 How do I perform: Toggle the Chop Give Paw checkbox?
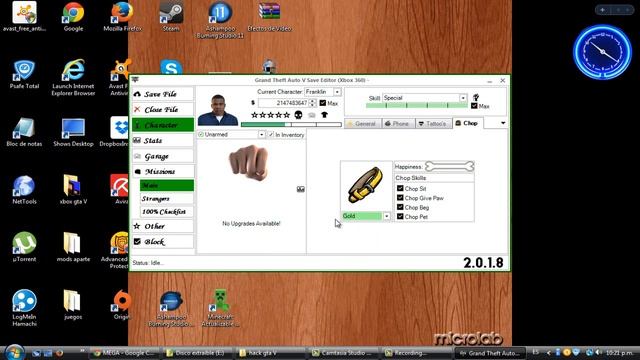pos(400,198)
